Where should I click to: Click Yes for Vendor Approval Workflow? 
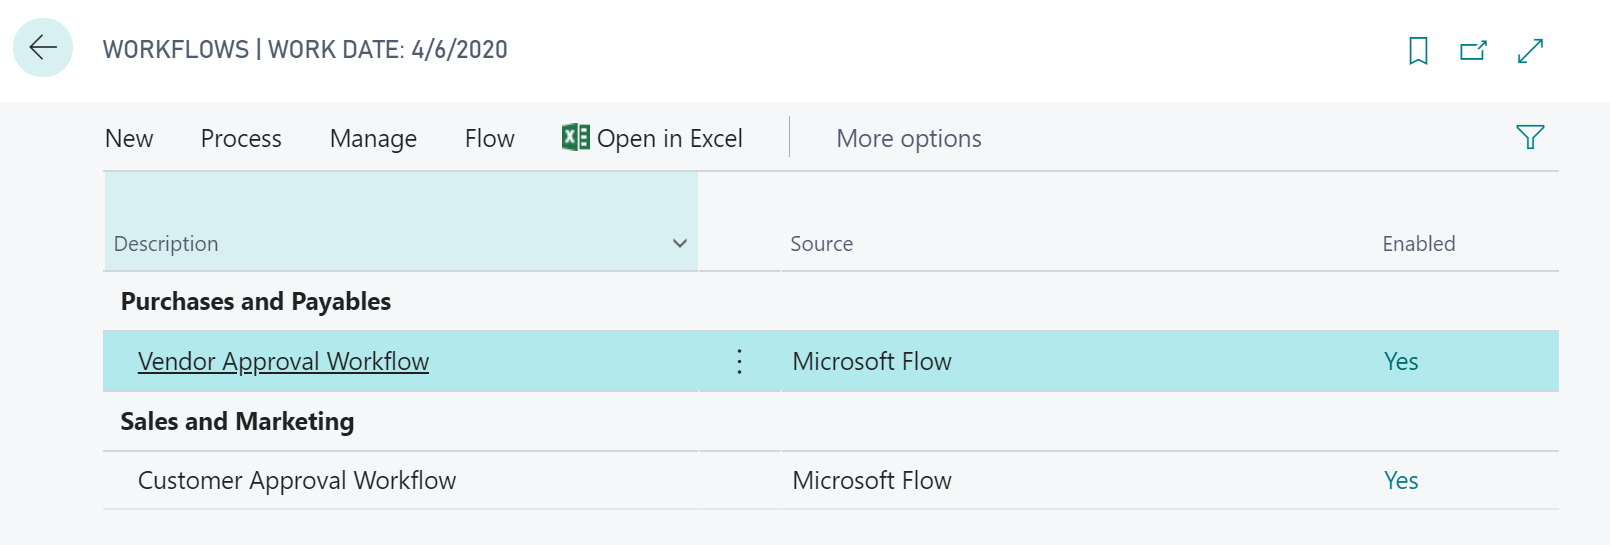[1401, 361]
